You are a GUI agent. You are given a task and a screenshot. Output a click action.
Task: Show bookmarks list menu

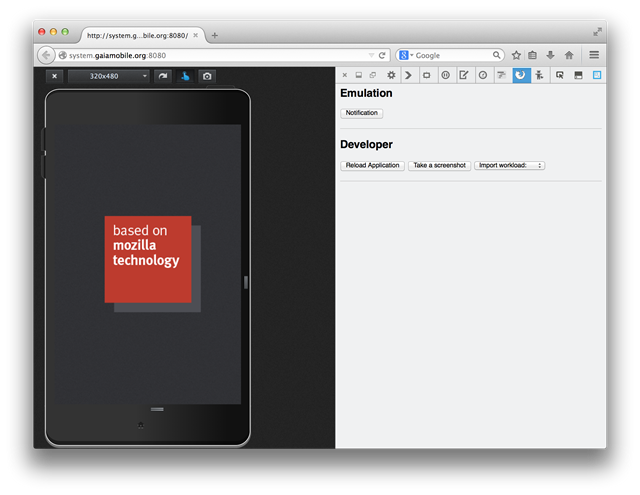click(x=532, y=55)
